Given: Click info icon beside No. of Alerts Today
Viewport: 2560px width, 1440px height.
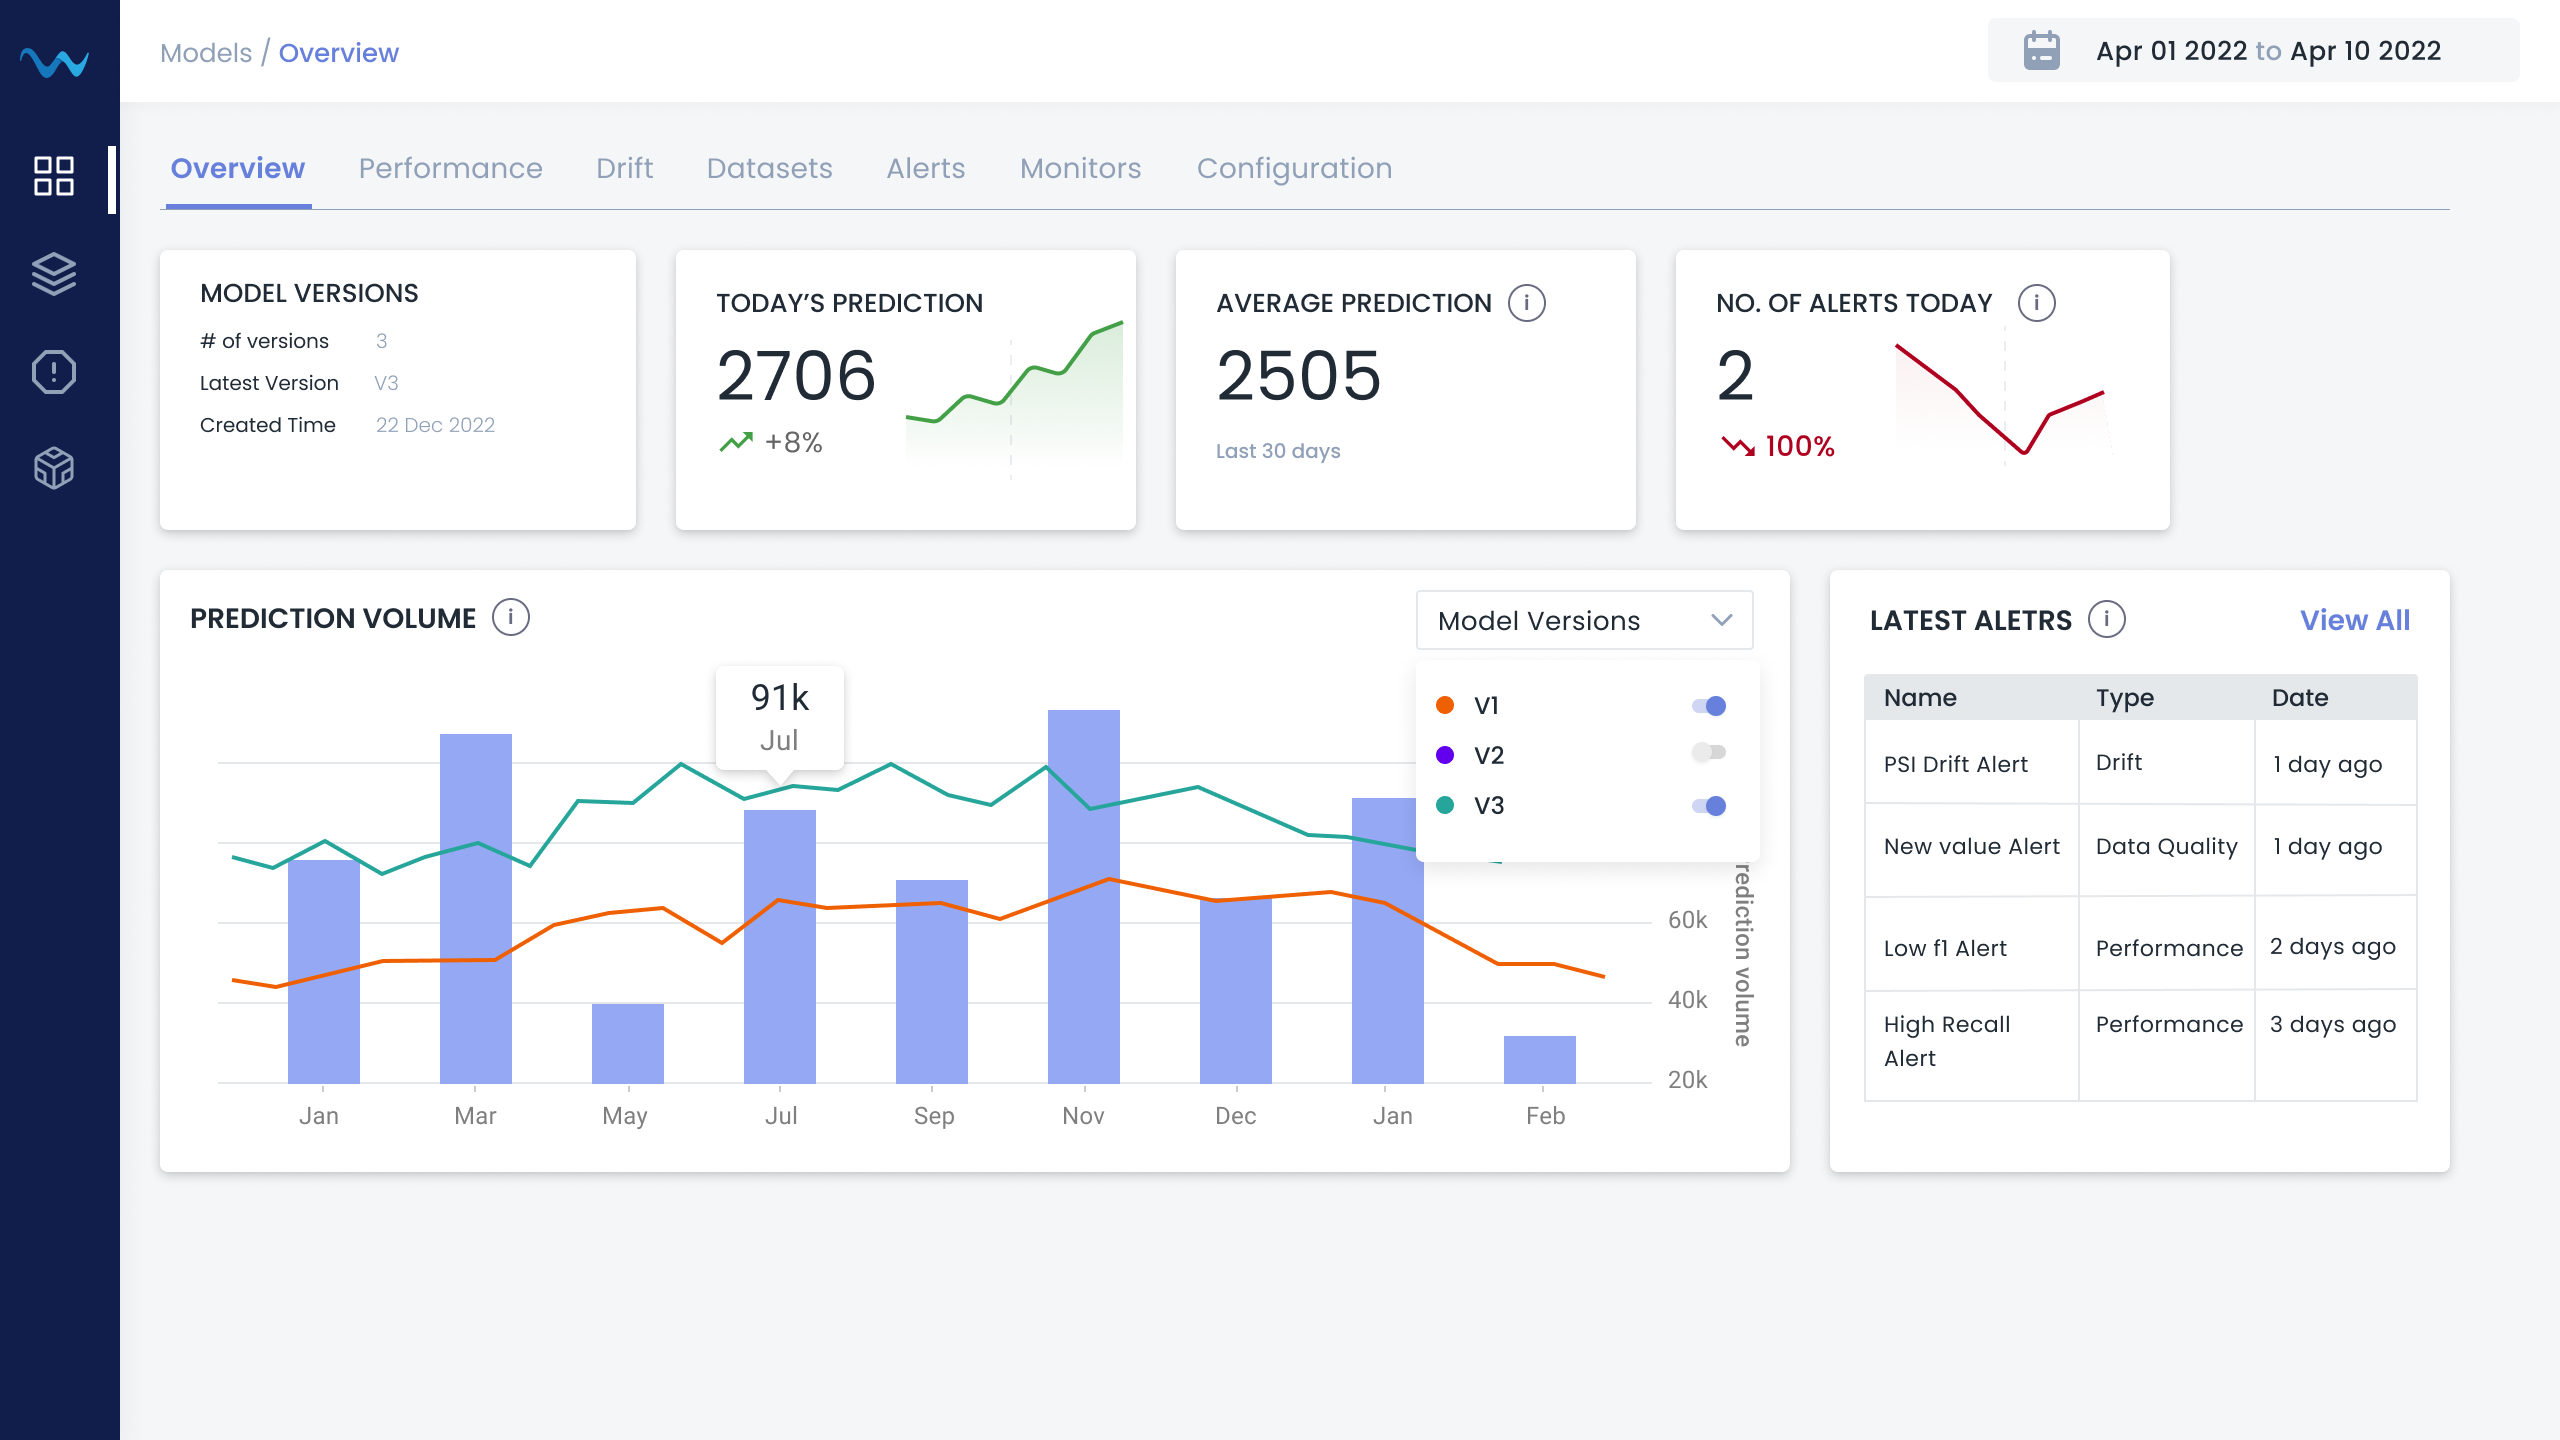Looking at the screenshot, I should [2036, 303].
